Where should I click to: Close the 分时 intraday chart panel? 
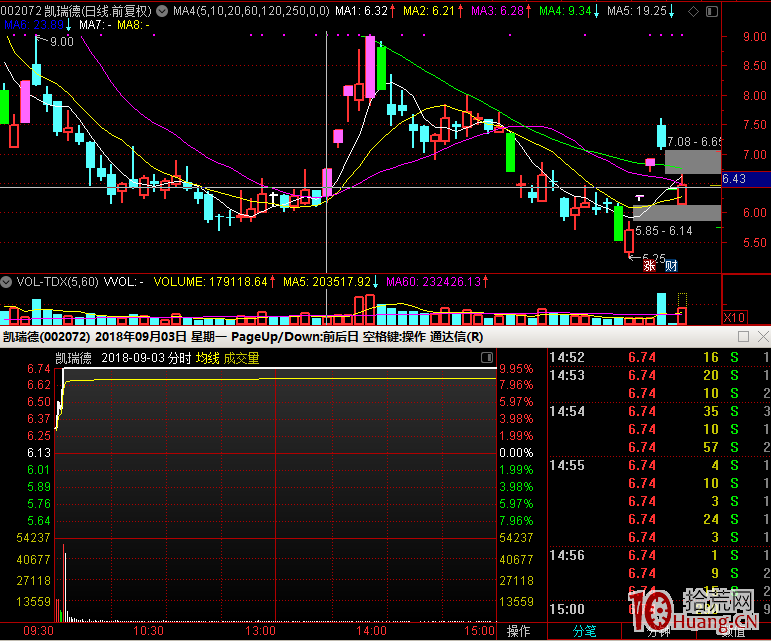click(x=487, y=357)
